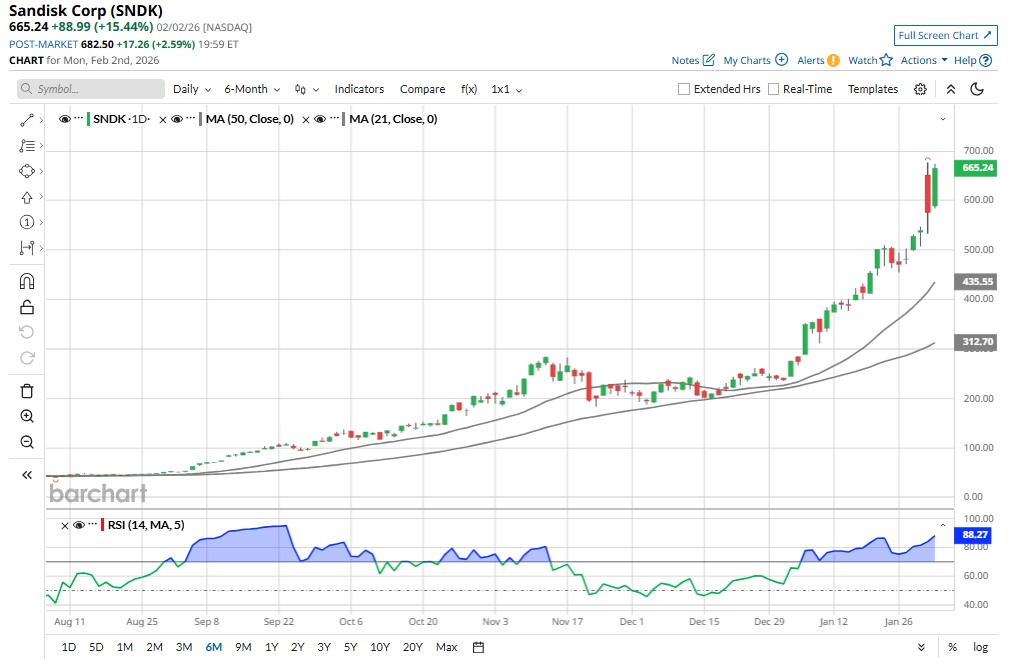The height and width of the screenshot is (666, 1015).
Task: Expand bottom panel double chevron
Action: 921,647
